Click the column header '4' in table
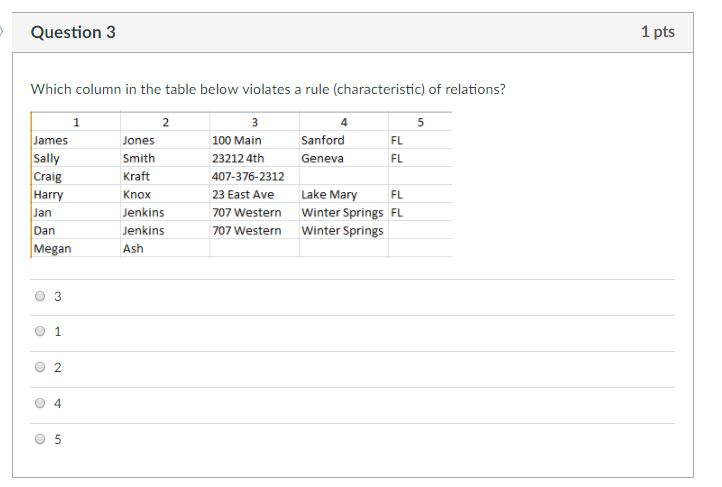 point(344,122)
